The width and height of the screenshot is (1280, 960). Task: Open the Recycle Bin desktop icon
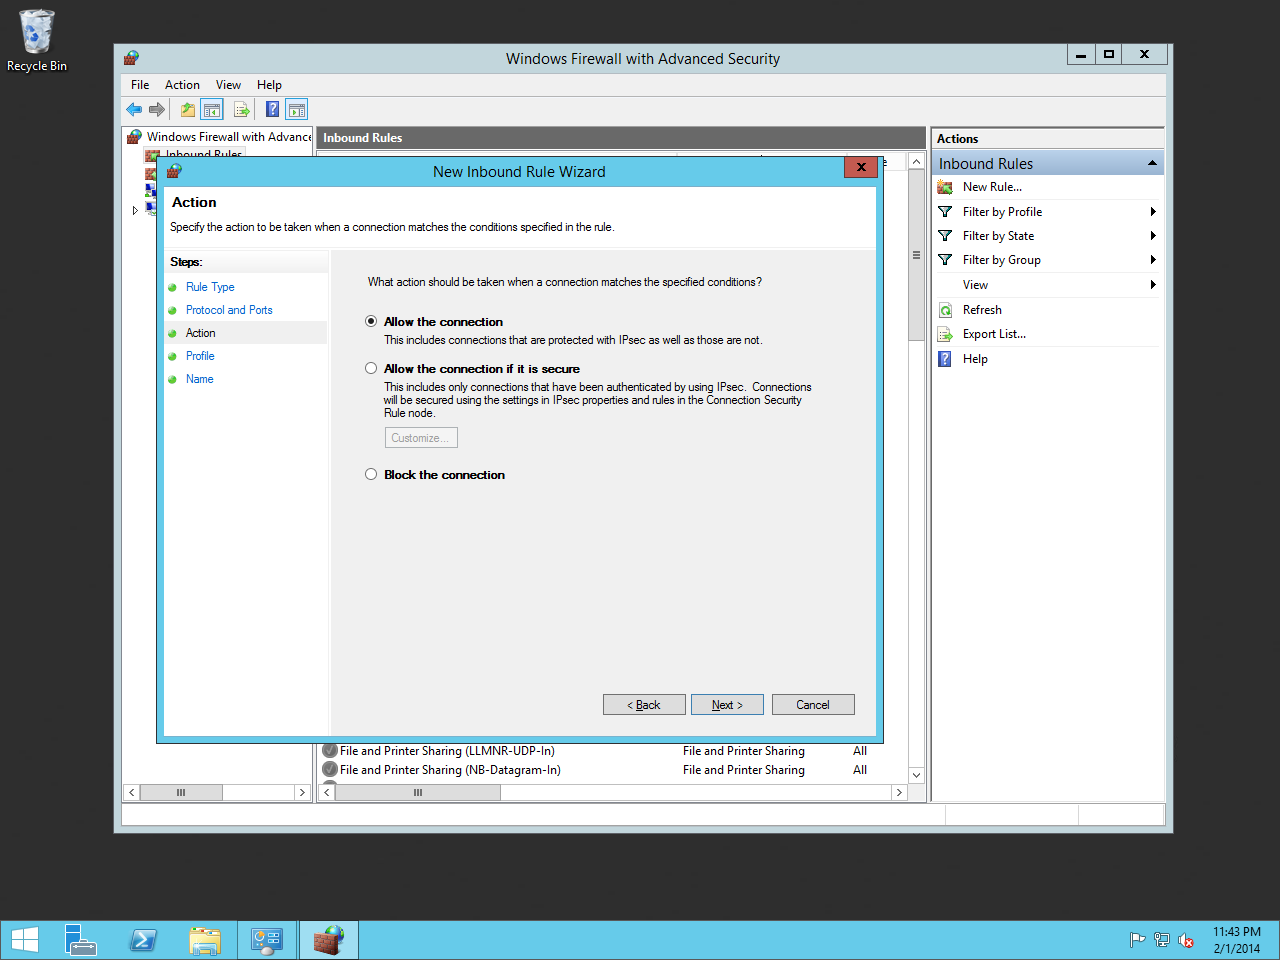click(x=37, y=40)
